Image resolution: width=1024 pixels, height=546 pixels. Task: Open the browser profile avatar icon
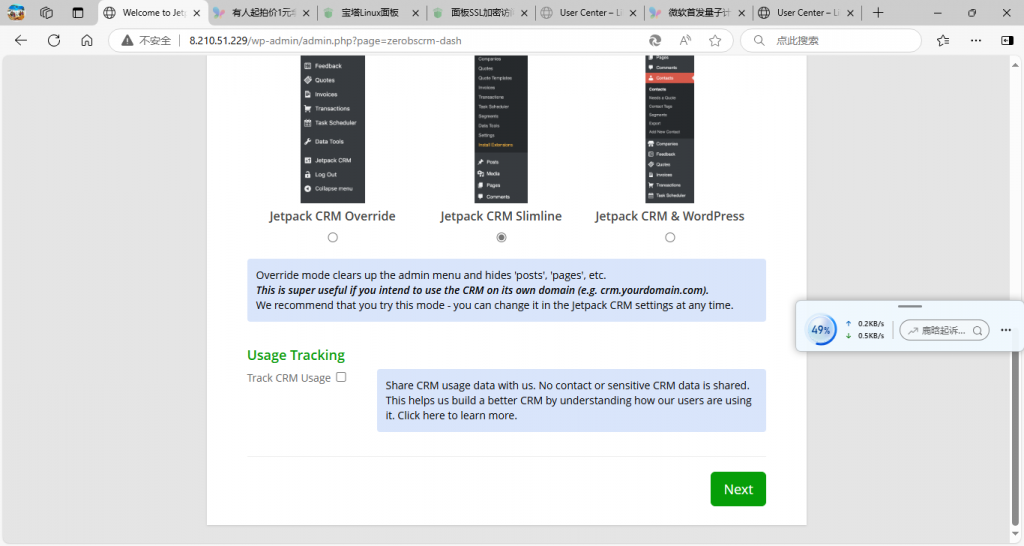point(16,12)
